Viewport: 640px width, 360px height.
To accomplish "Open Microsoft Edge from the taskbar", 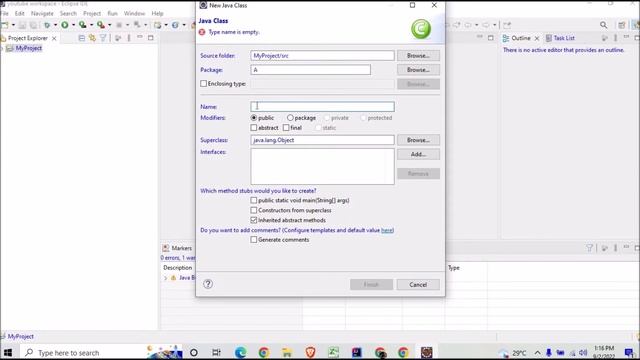I will coord(240,352).
